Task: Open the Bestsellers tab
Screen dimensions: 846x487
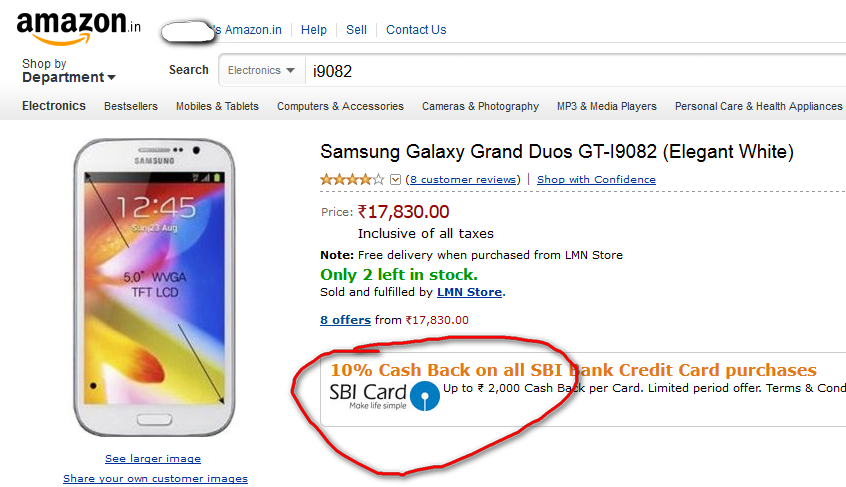Action: pyautogui.click(x=131, y=106)
